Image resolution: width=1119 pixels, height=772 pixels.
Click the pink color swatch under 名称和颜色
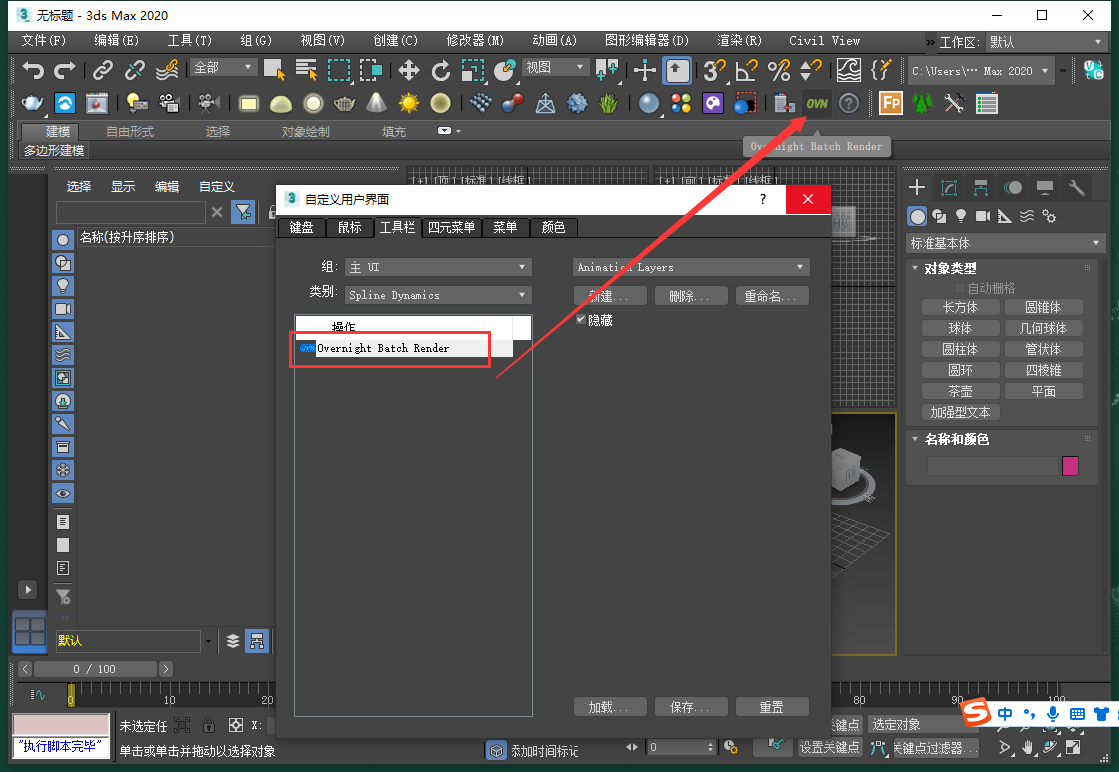pos(1072,467)
